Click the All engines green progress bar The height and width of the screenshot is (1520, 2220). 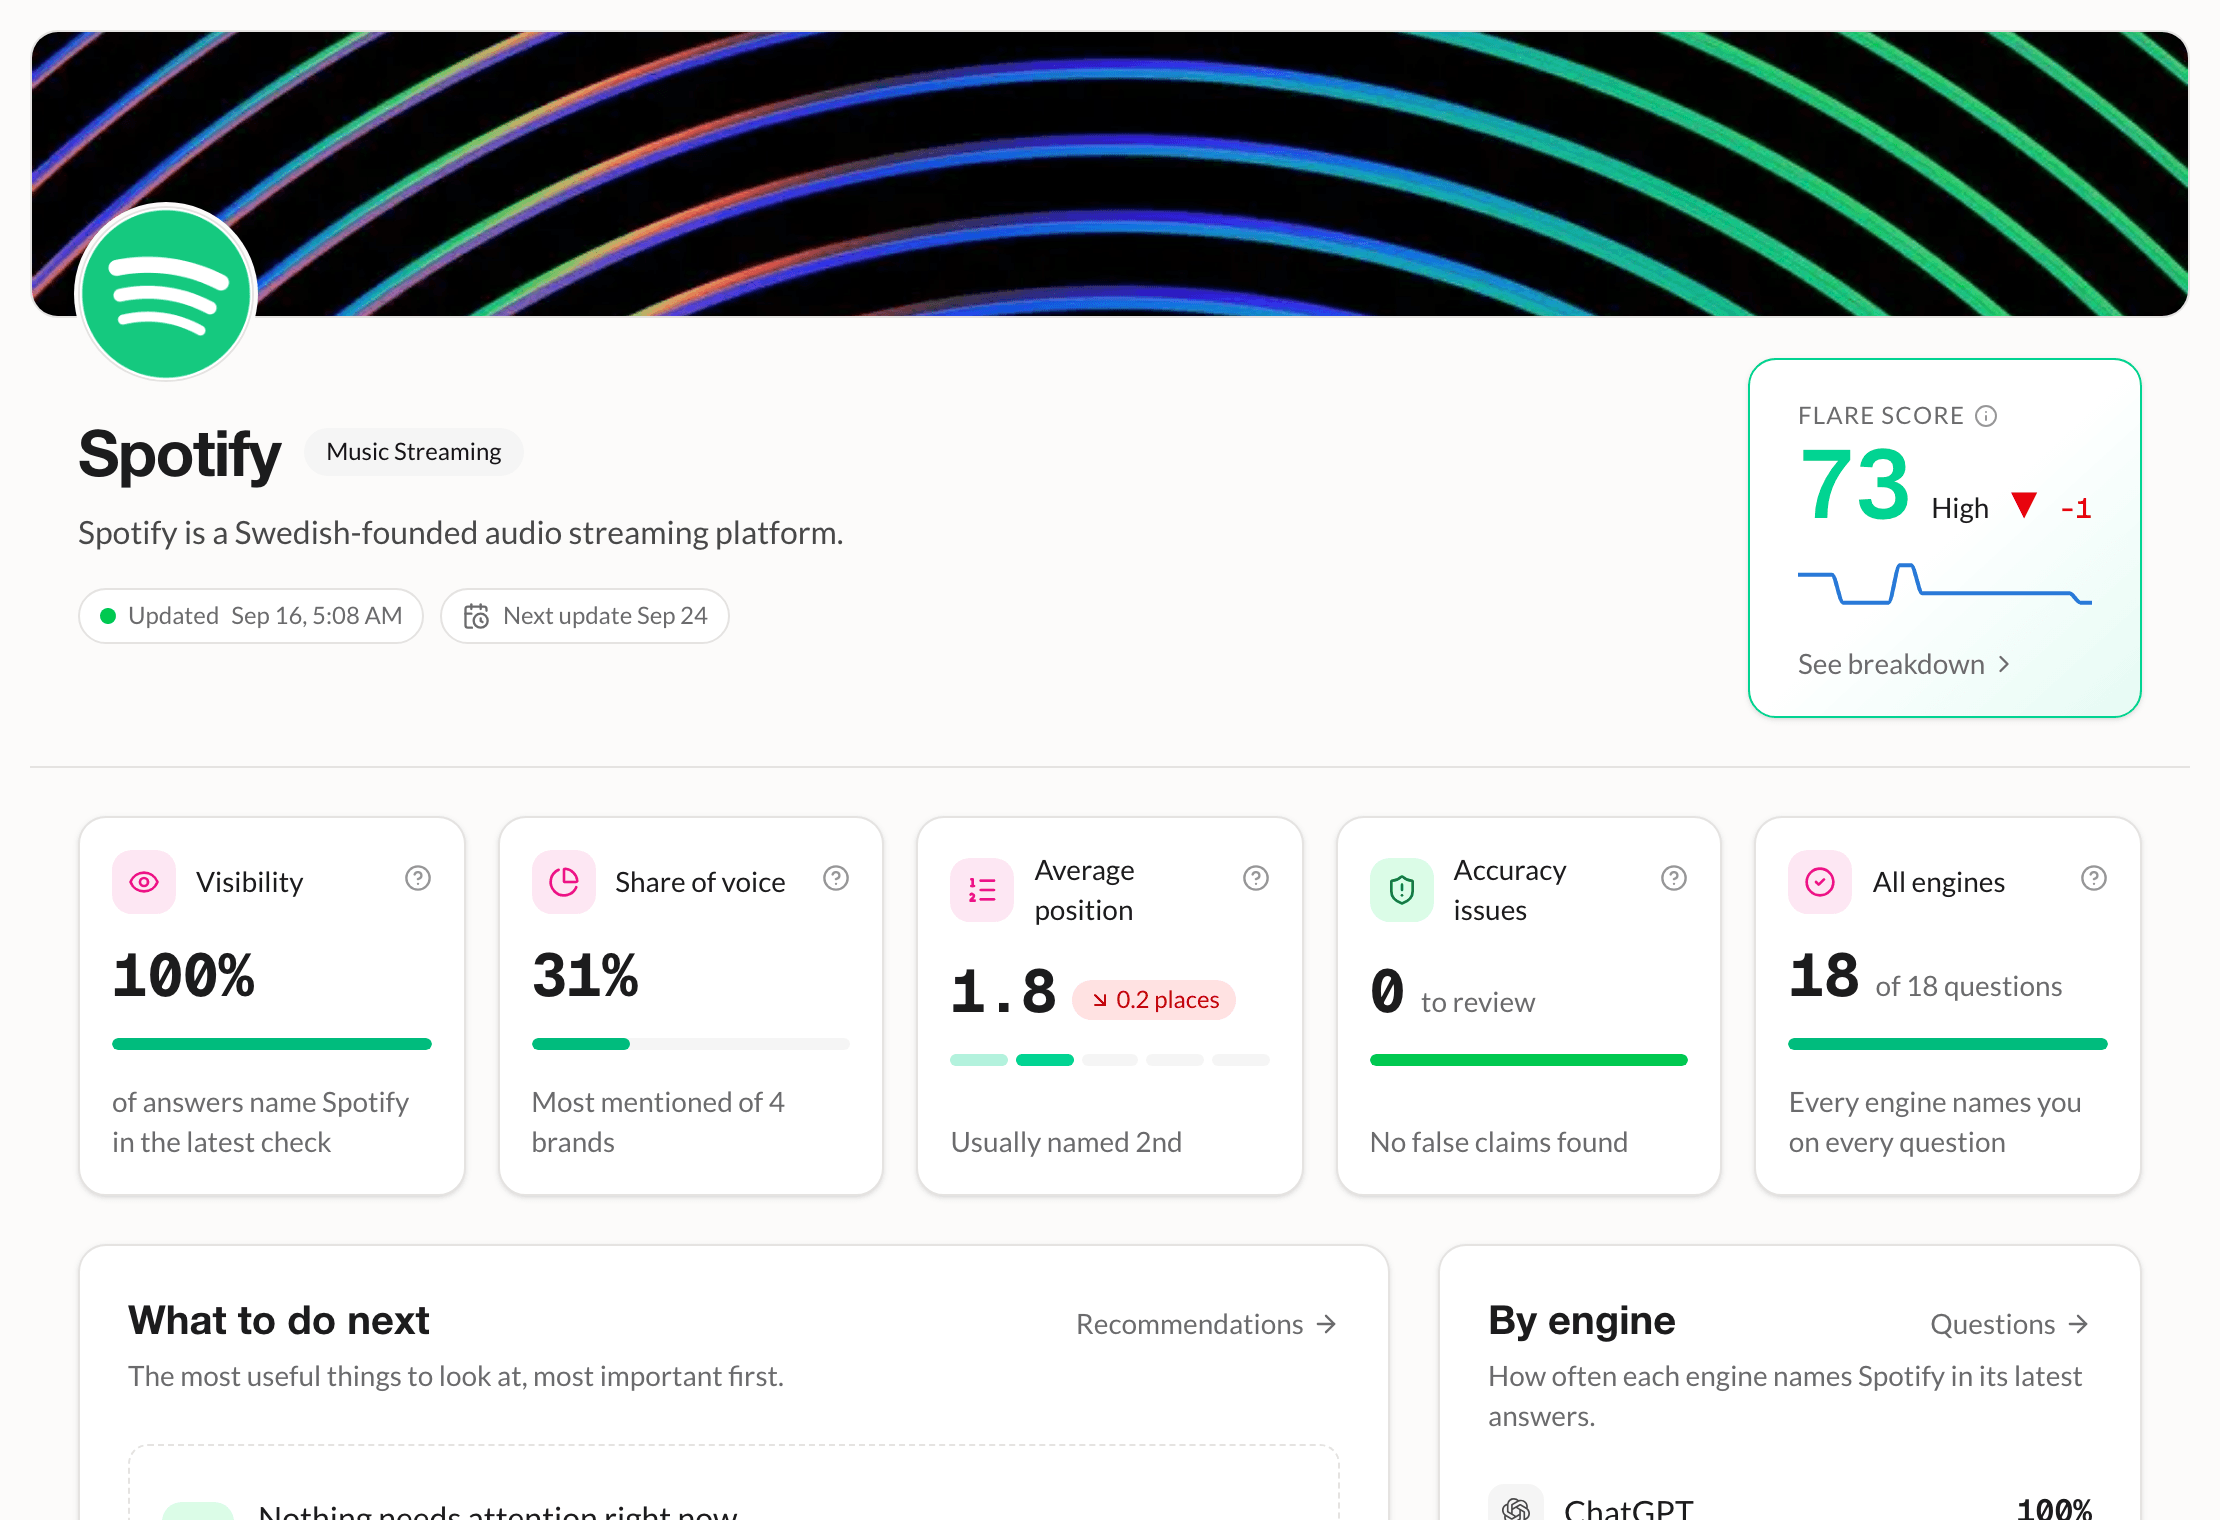tap(1948, 1044)
